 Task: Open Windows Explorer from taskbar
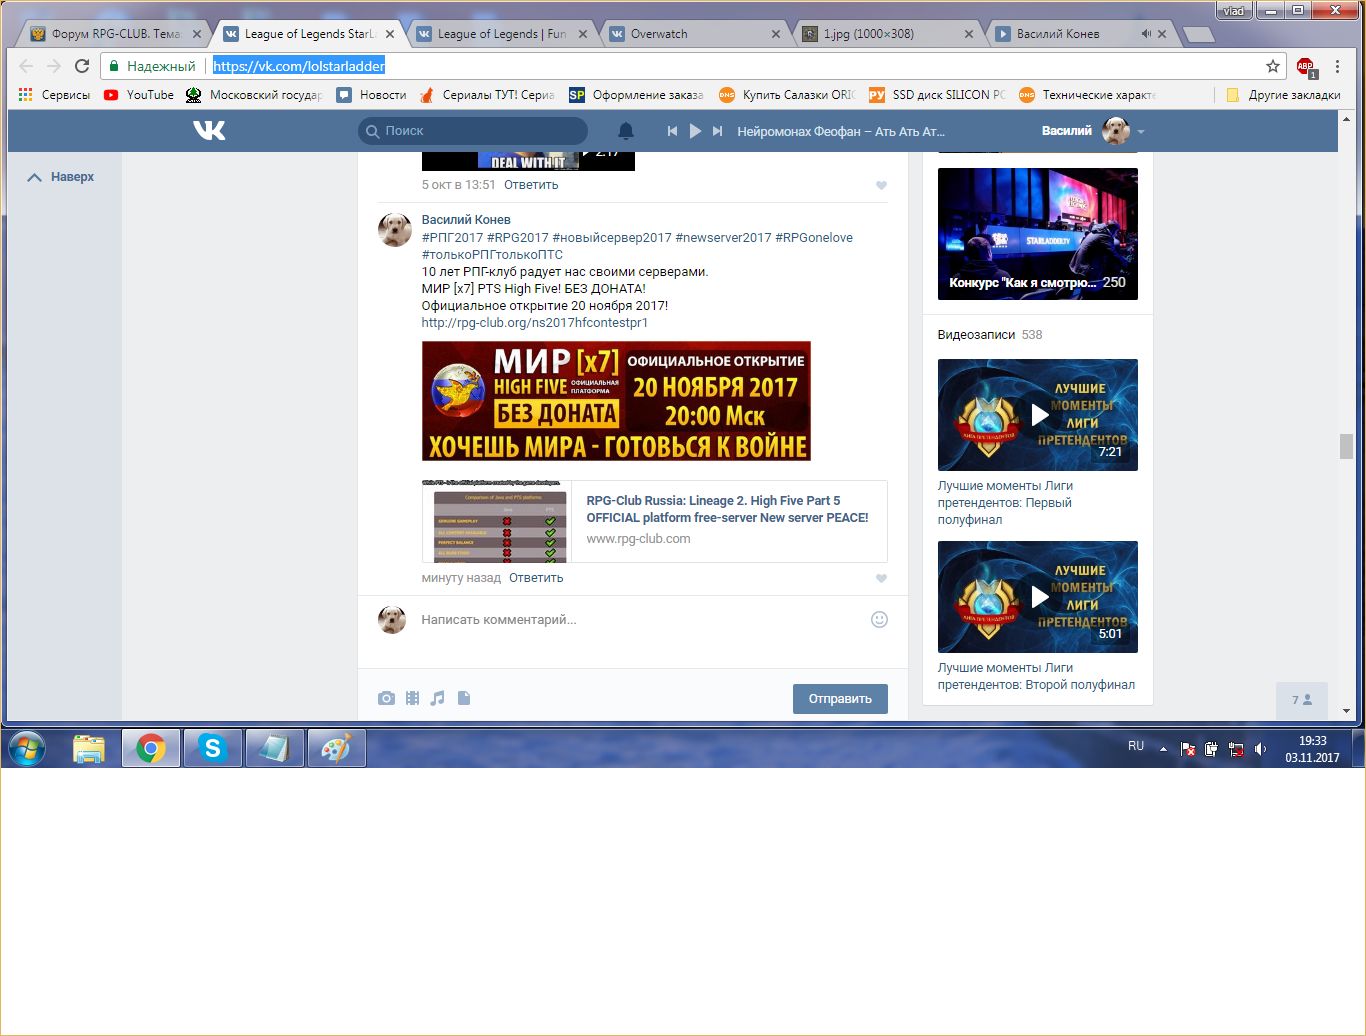tap(89, 748)
